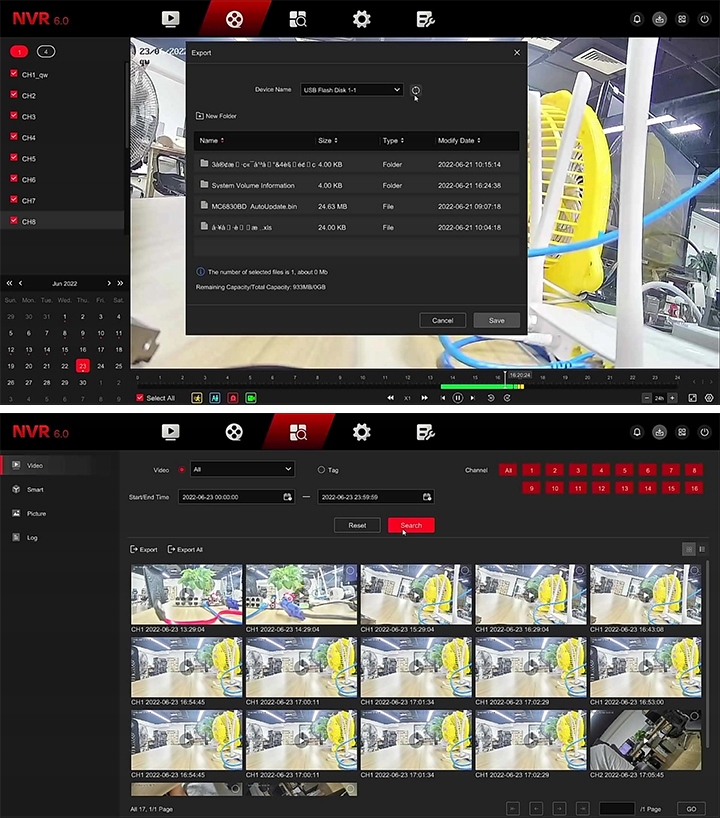Click the Export All icon
This screenshot has width=720, height=818.
coord(172,549)
